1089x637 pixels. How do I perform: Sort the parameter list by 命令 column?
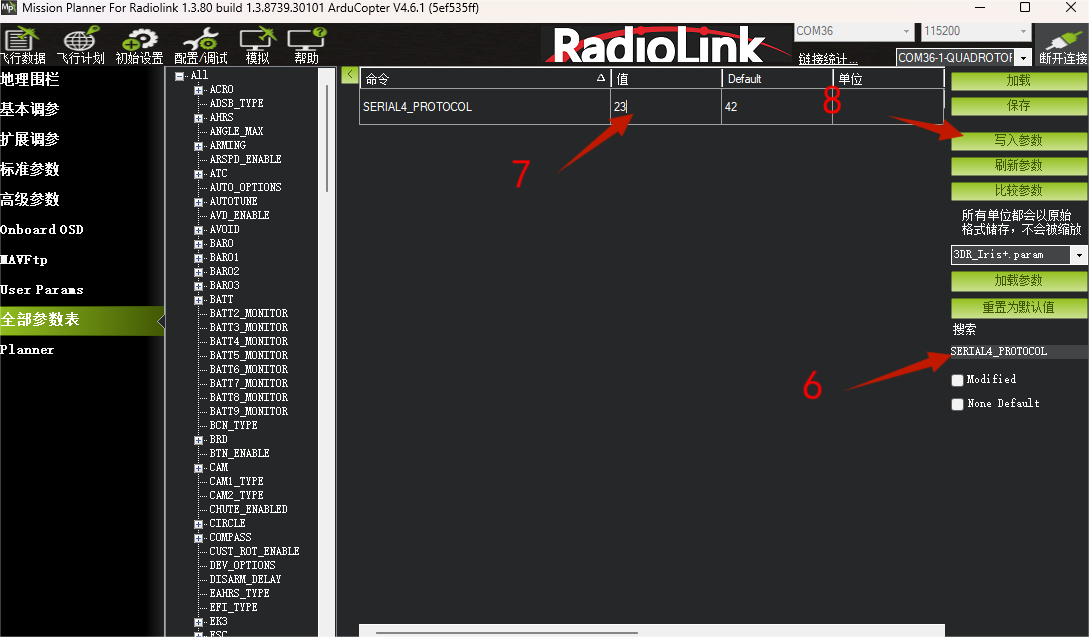pos(485,79)
